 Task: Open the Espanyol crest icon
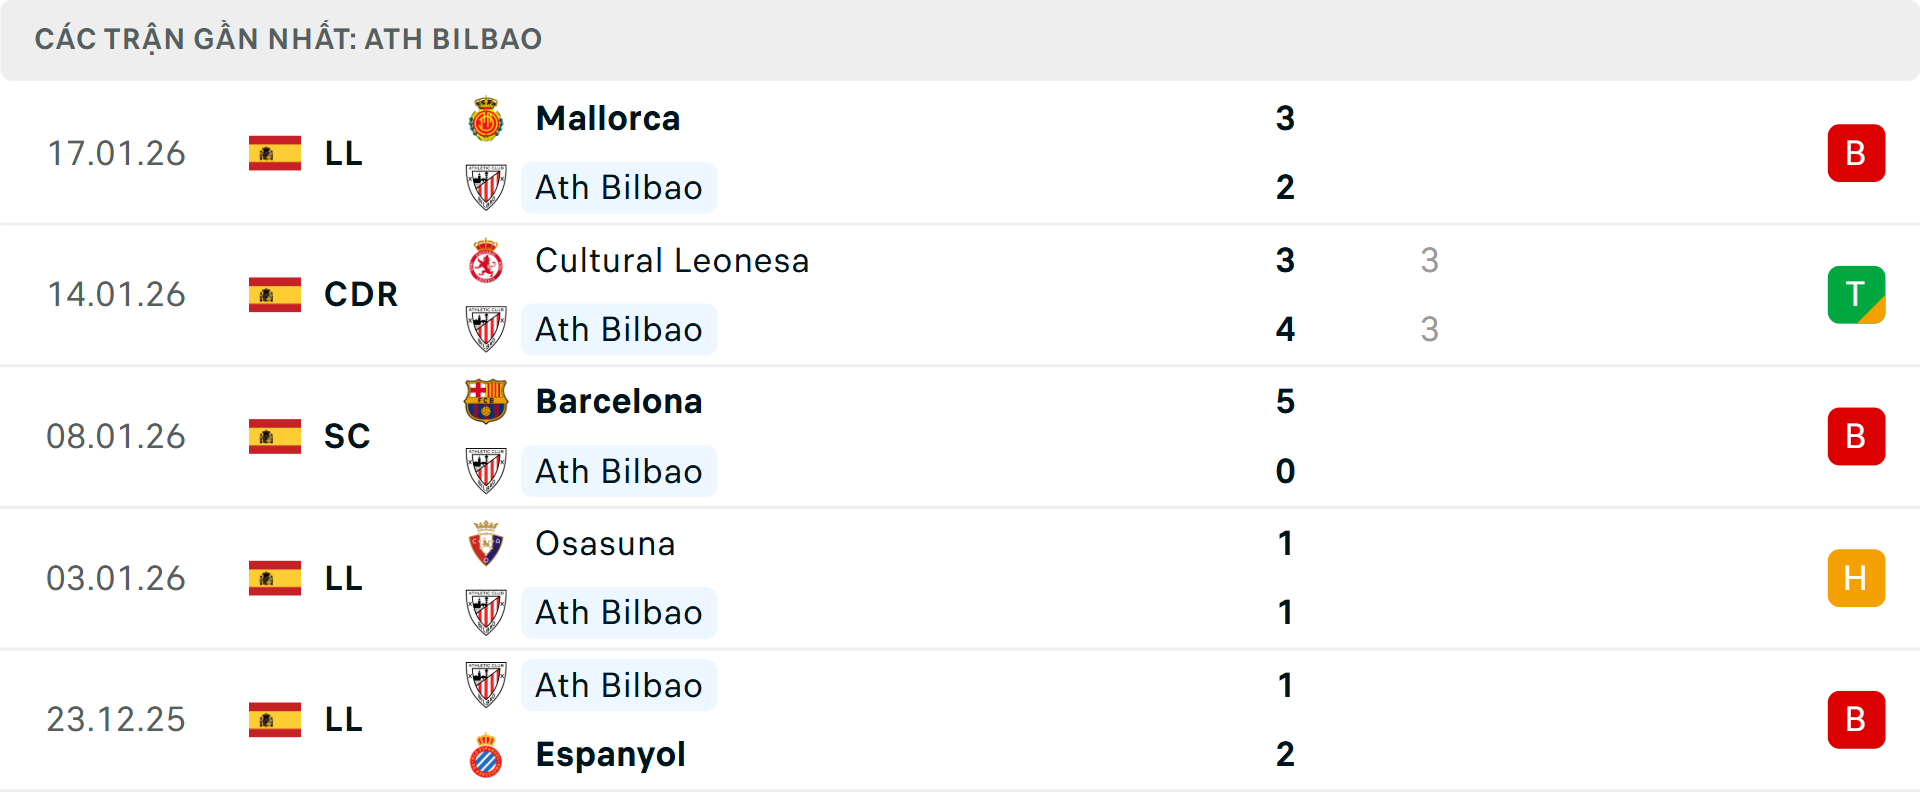(487, 754)
